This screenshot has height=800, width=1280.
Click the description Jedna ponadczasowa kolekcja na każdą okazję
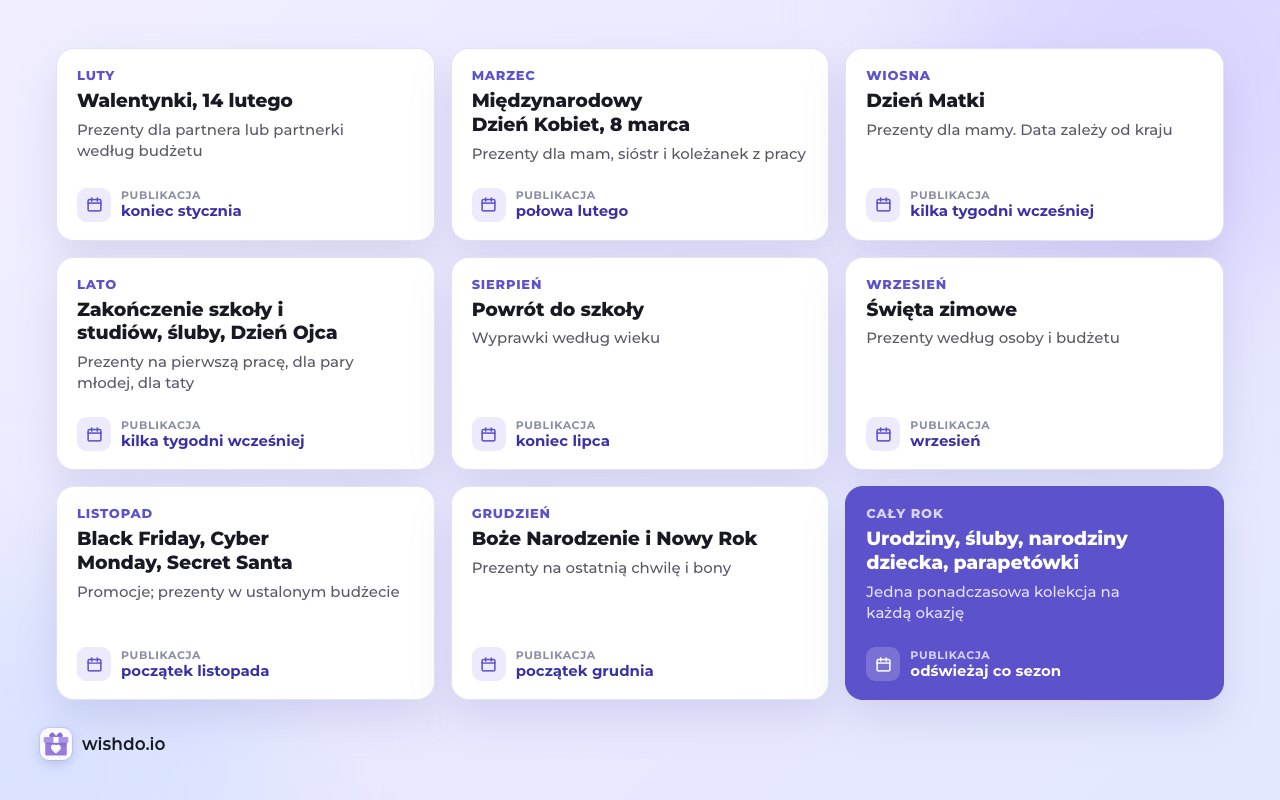pyautogui.click(x=993, y=602)
